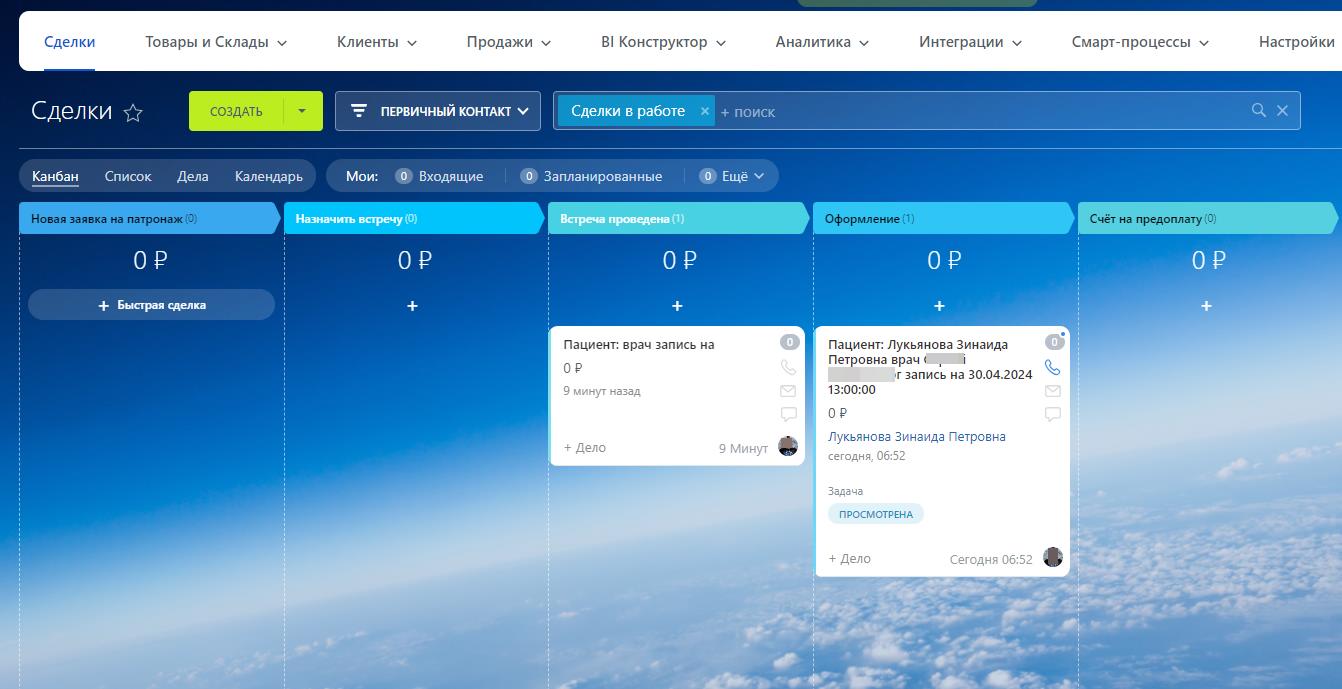
Task: Click the favorite star next to Сделки
Action: click(133, 113)
